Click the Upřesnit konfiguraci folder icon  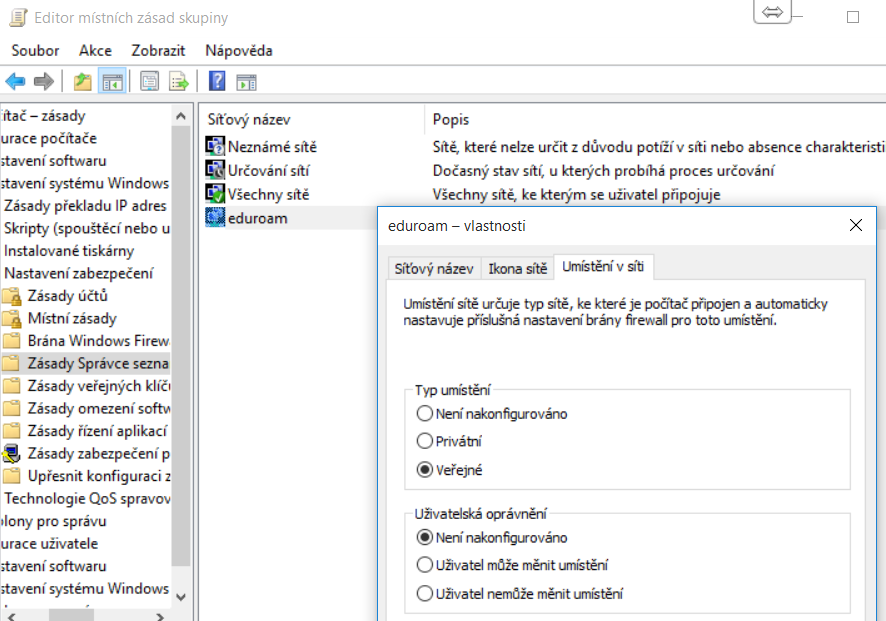click(x=12, y=476)
